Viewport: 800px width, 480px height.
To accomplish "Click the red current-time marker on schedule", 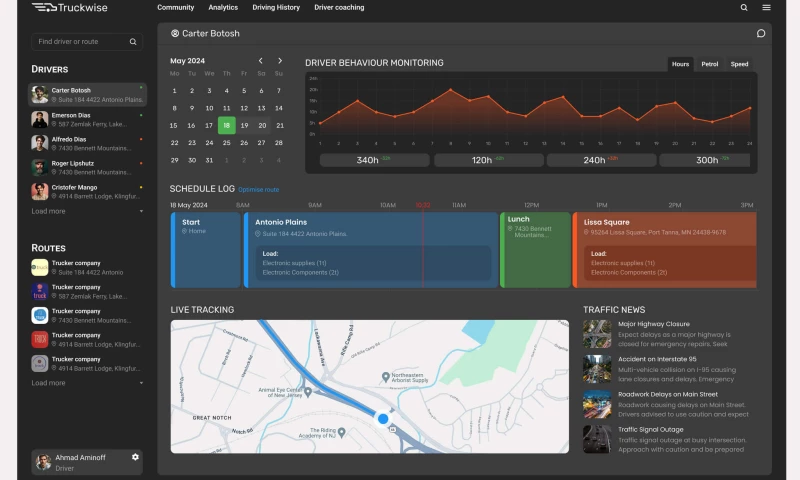I will click(x=423, y=205).
